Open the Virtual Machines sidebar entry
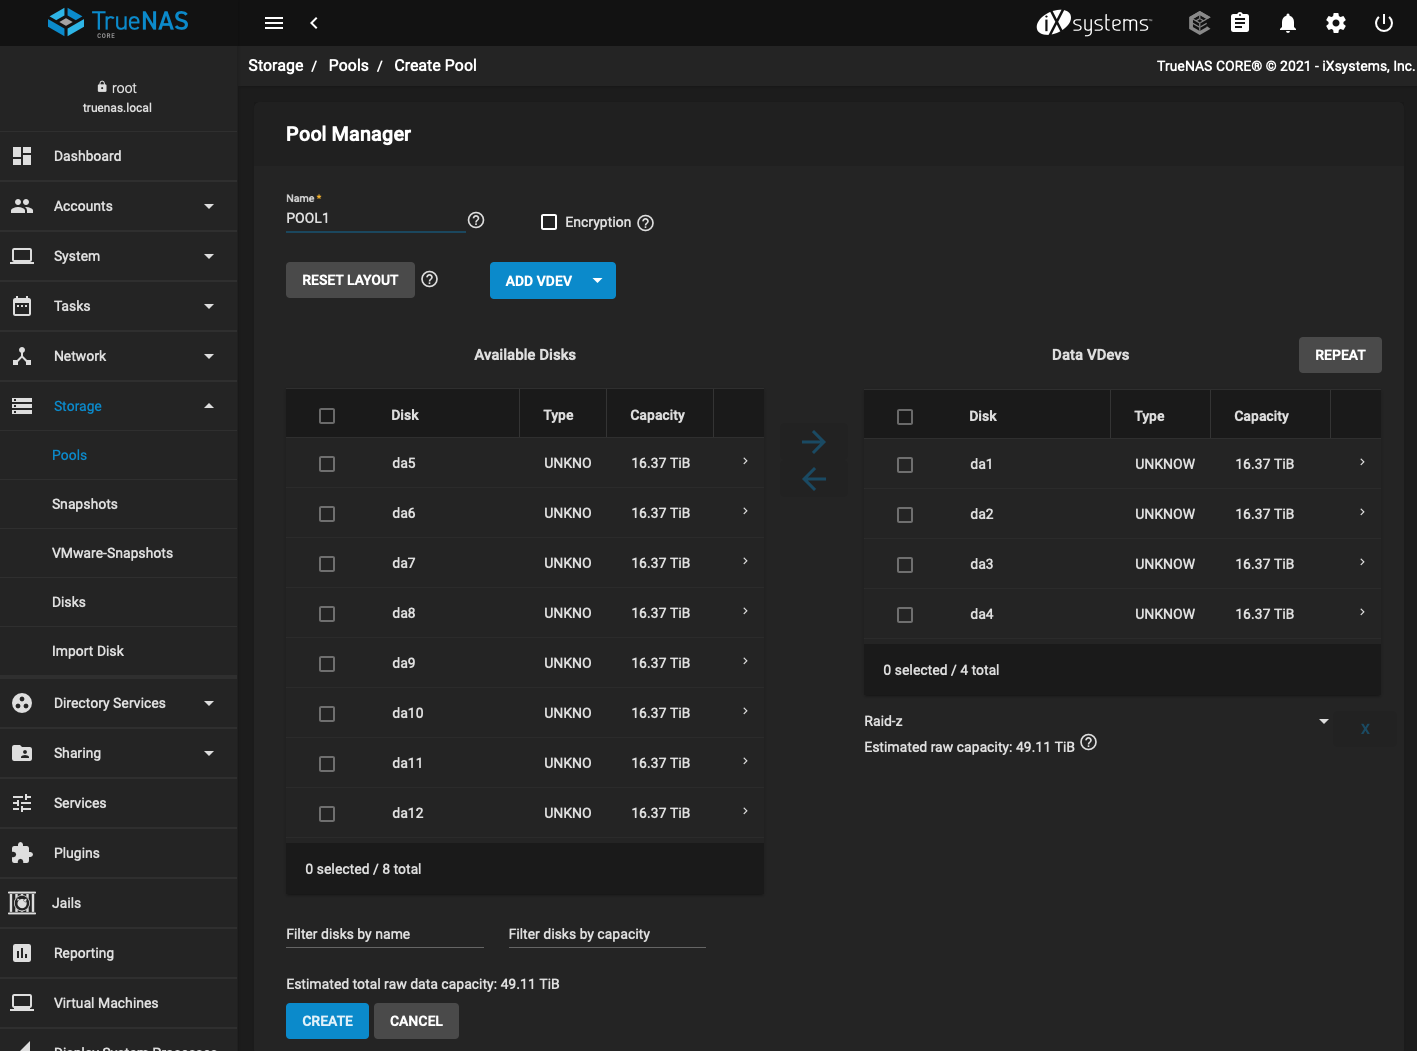Image resolution: width=1417 pixels, height=1051 pixels. click(x=118, y=1003)
